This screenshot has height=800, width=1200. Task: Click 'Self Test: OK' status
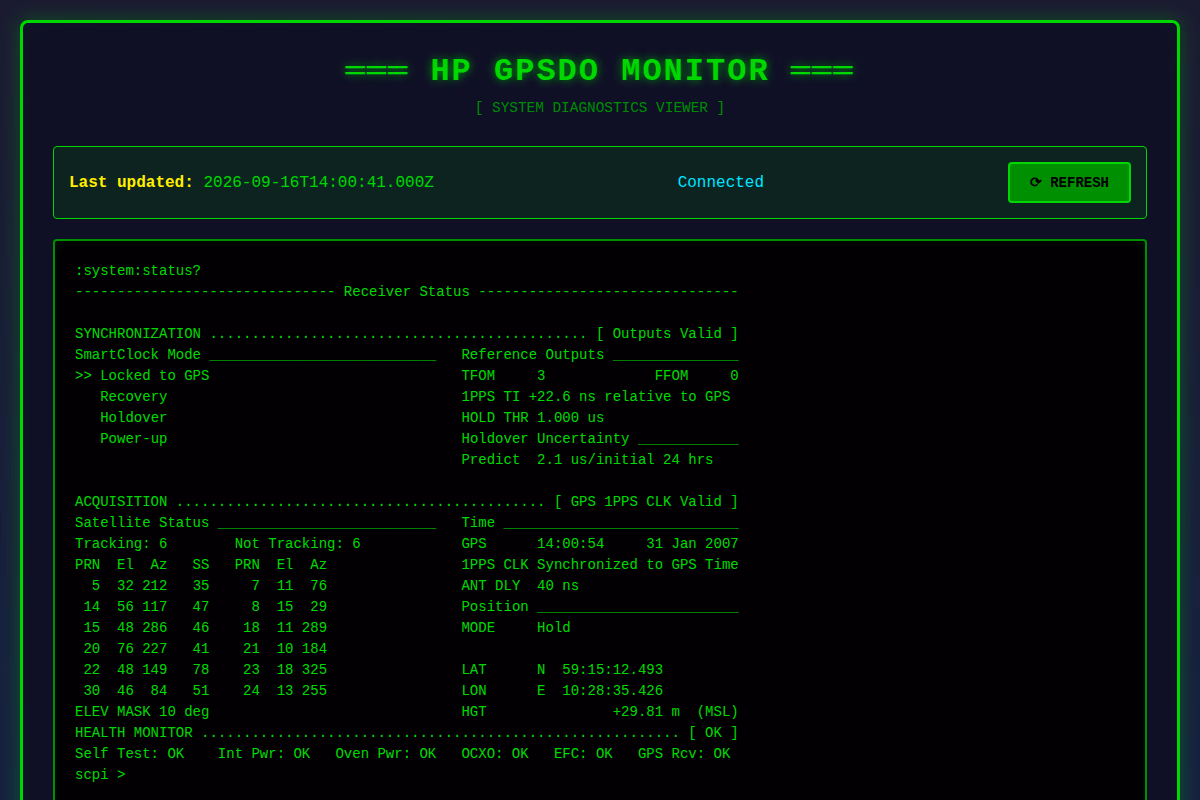click(x=129, y=754)
